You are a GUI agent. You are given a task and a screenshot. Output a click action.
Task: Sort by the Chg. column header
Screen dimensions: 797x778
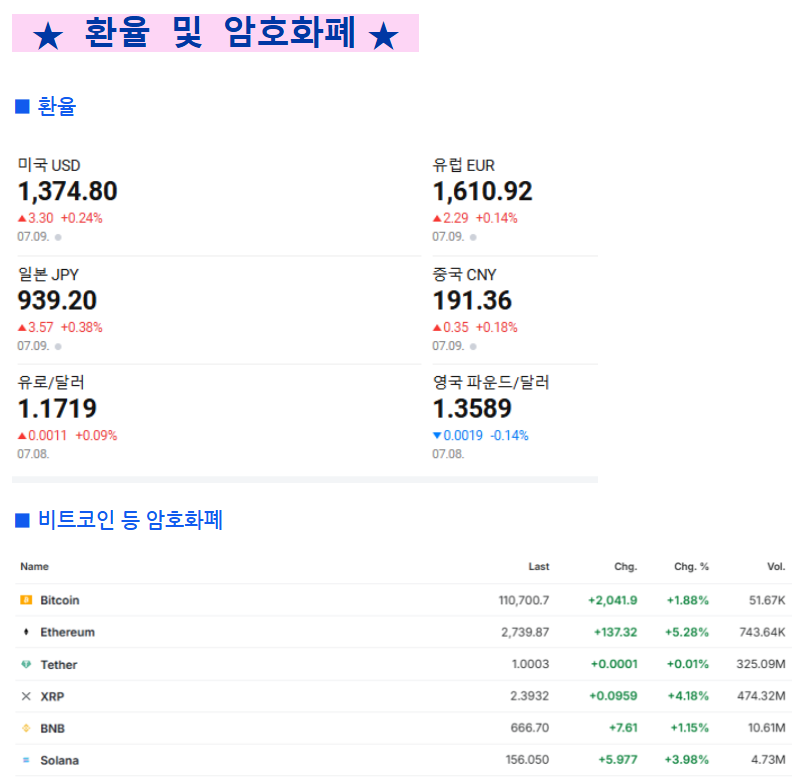626,567
